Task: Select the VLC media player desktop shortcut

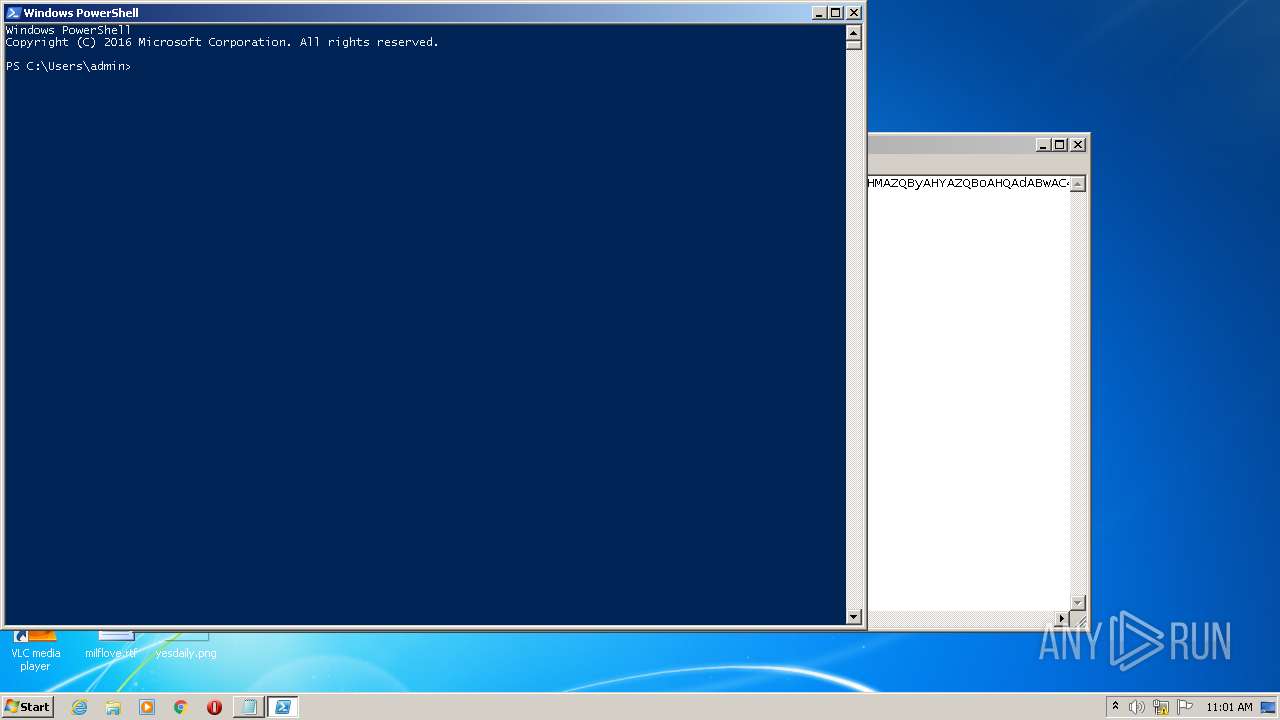Action: tap(35, 651)
